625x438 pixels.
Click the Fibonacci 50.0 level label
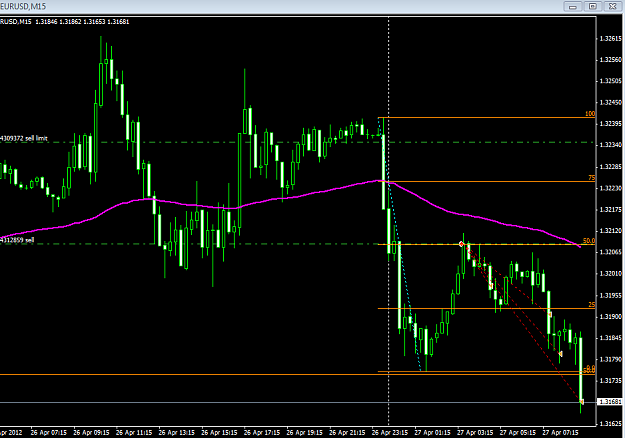click(589, 241)
